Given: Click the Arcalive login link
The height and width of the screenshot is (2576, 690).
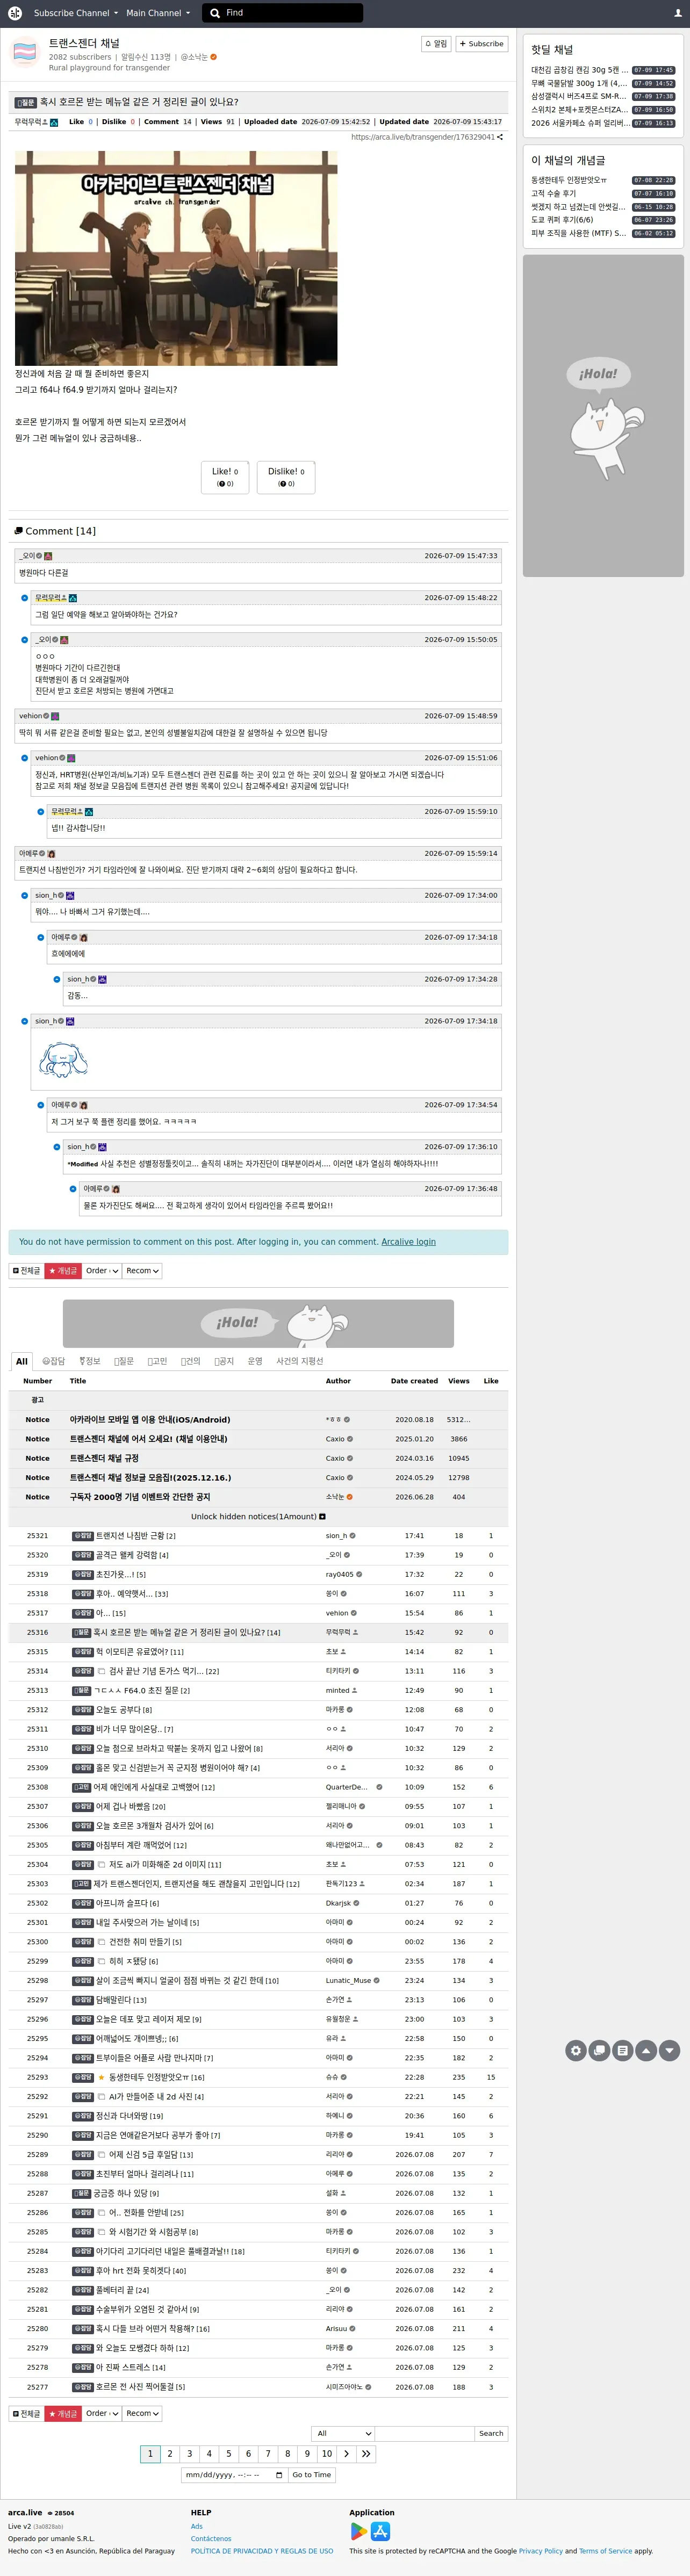Looking at the screenshot, I should 408,1242.
